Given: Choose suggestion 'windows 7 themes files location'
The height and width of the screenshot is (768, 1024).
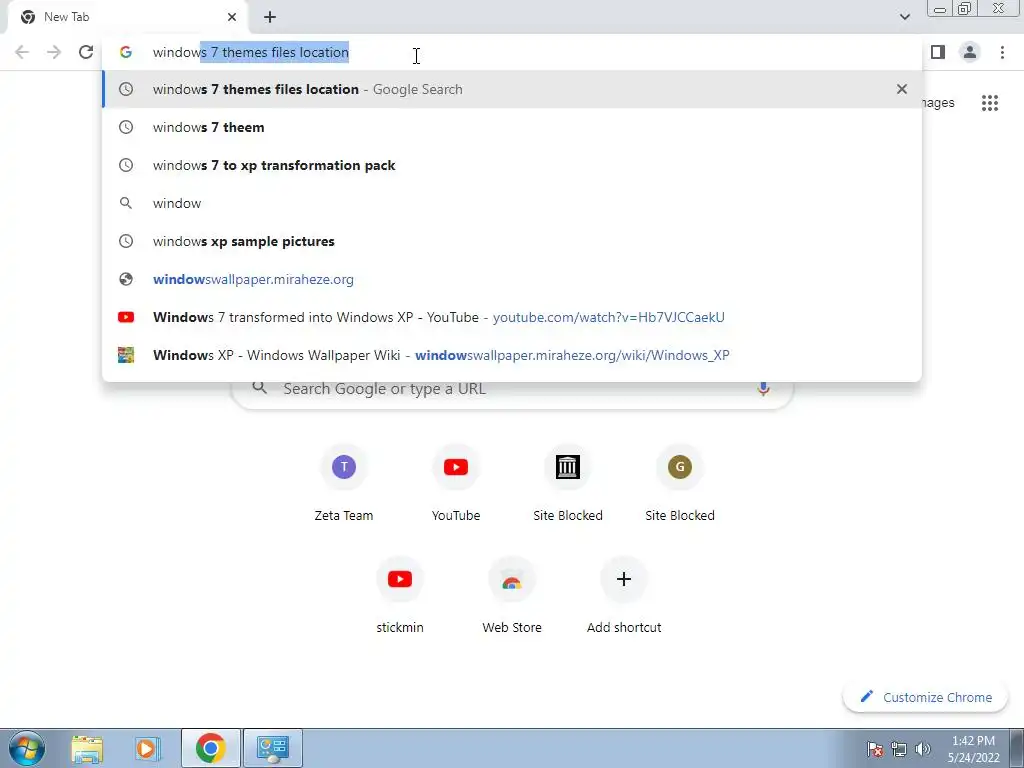Looking at the screenshot, I should tap(512, 89).
